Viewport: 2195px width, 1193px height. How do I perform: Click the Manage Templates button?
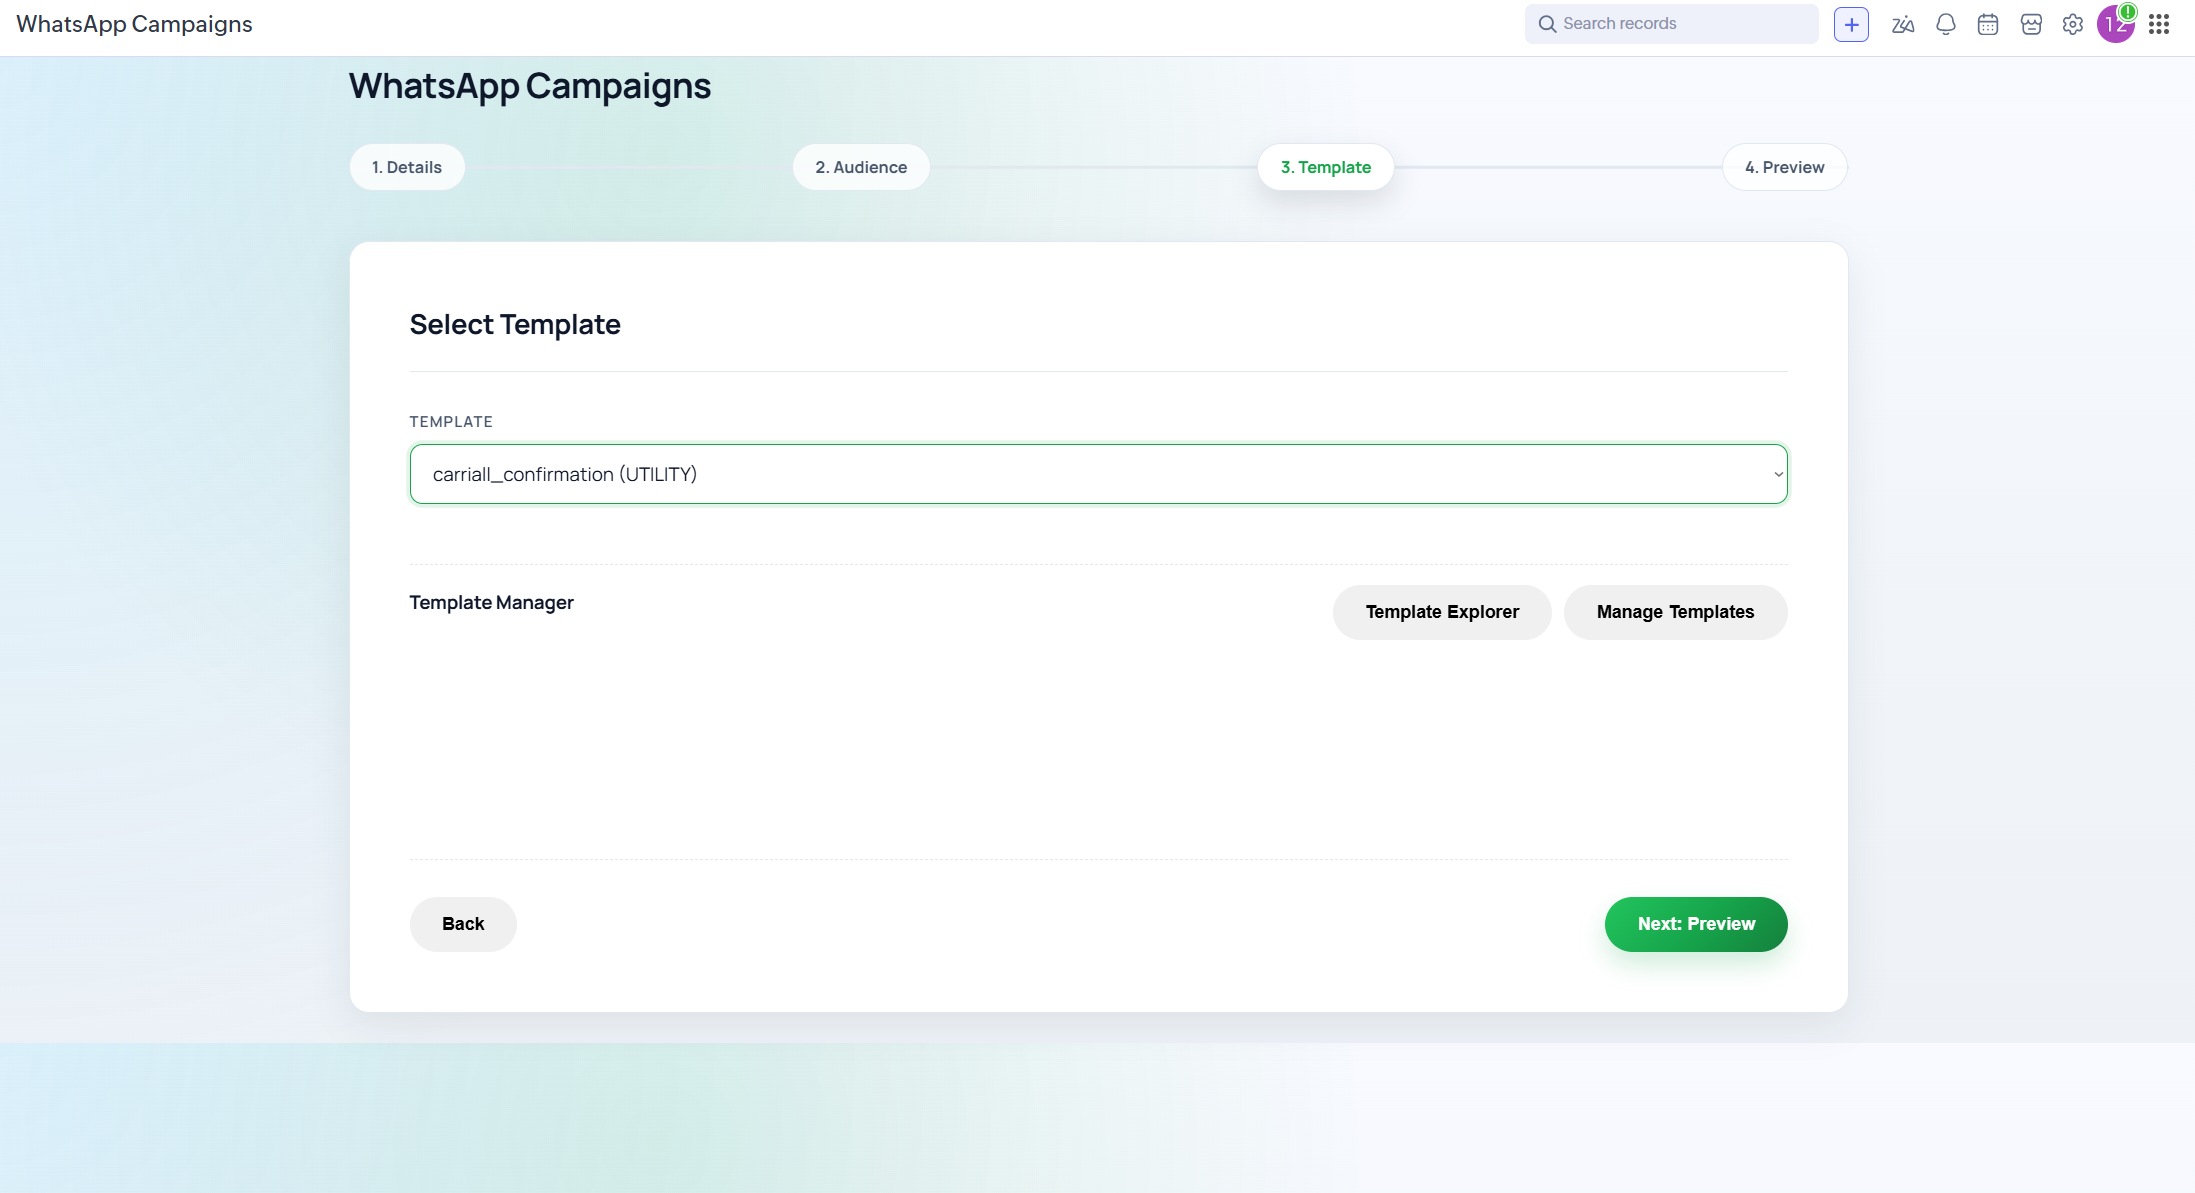pyautogui.click(x=1675, y=612)
